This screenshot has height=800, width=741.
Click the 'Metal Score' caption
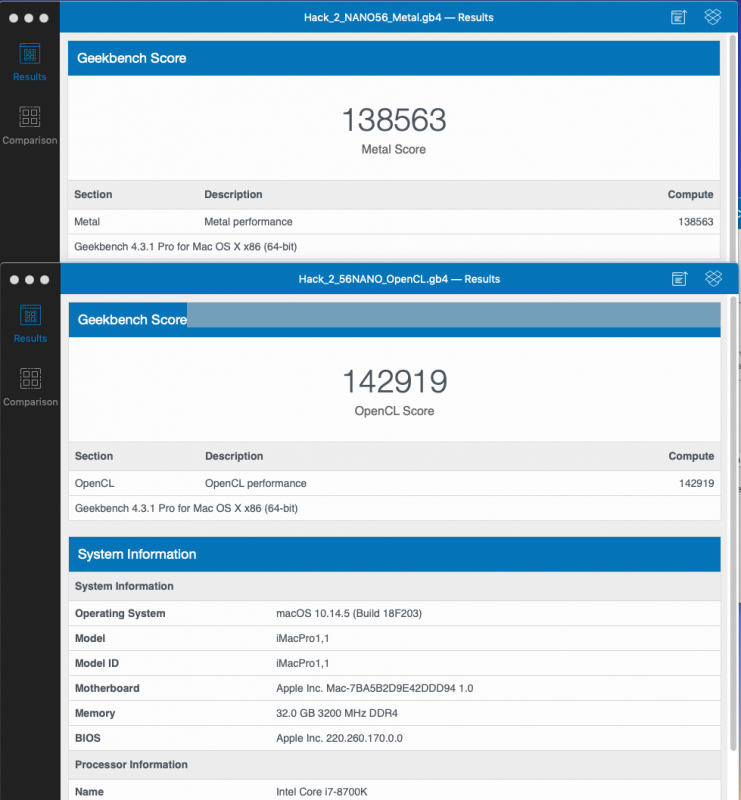pos(393,149)
